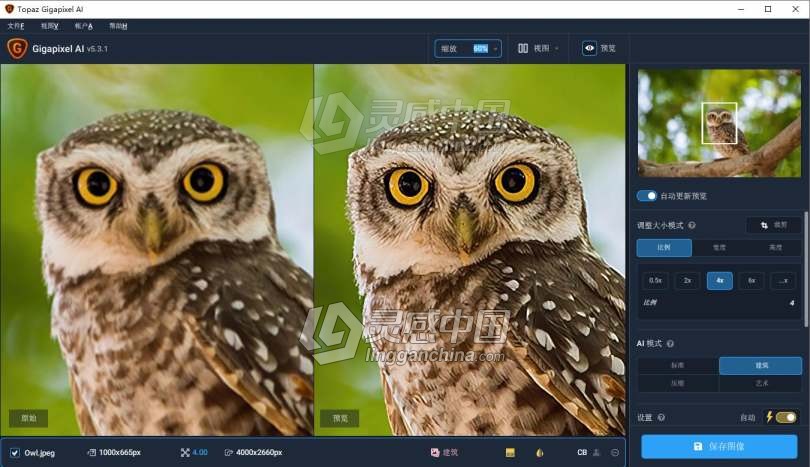Screen dimensions: 810x467
Task: Open the 文件 (File) menu
Action: pos(16,26)
